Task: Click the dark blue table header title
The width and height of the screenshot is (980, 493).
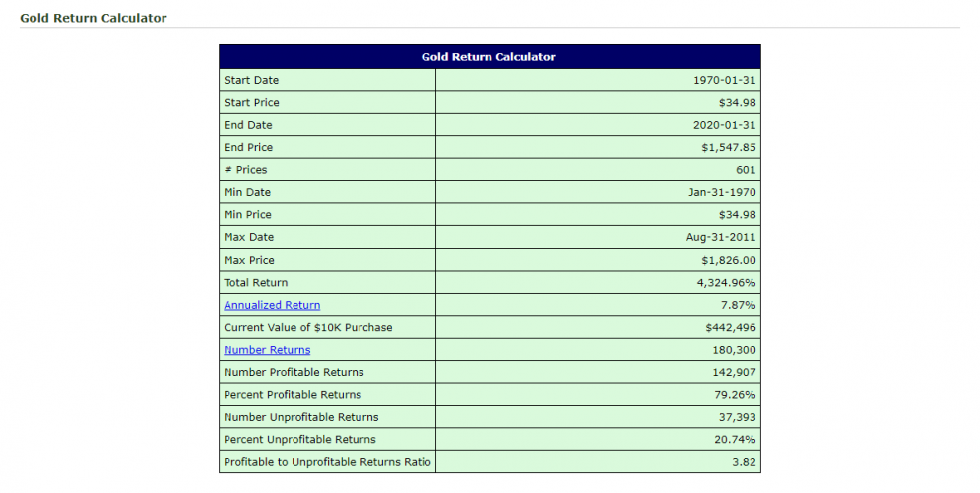Action: coord(489,57)
